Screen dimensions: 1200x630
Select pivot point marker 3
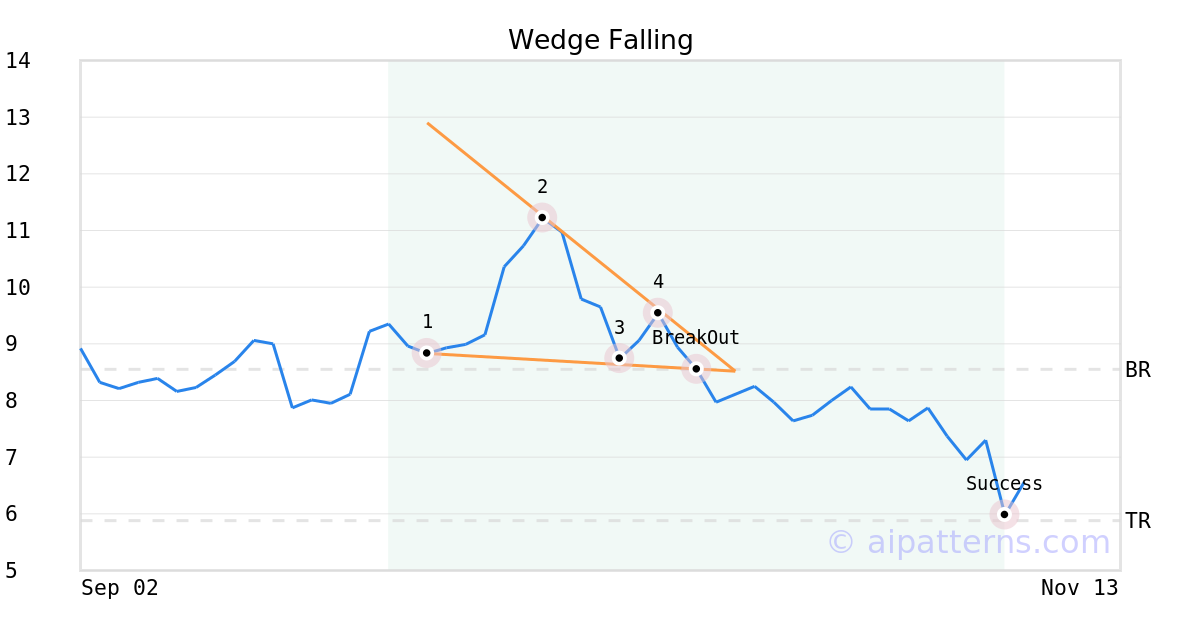619,358
